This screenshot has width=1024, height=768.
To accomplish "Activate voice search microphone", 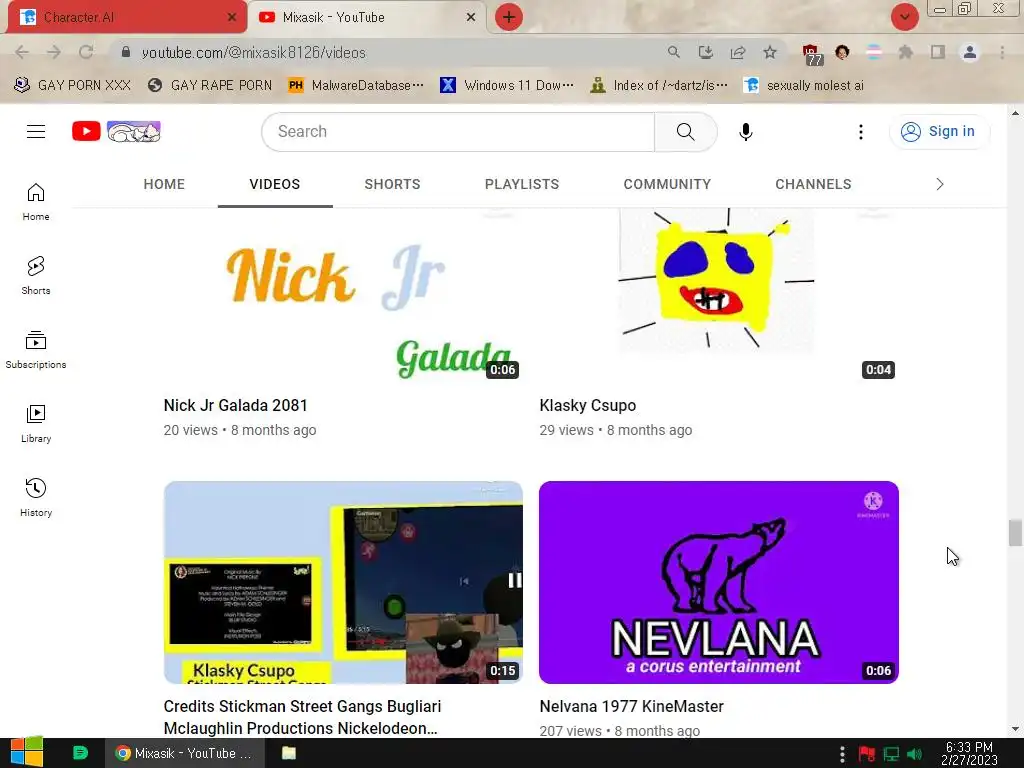I will click(x=745, y=131).
